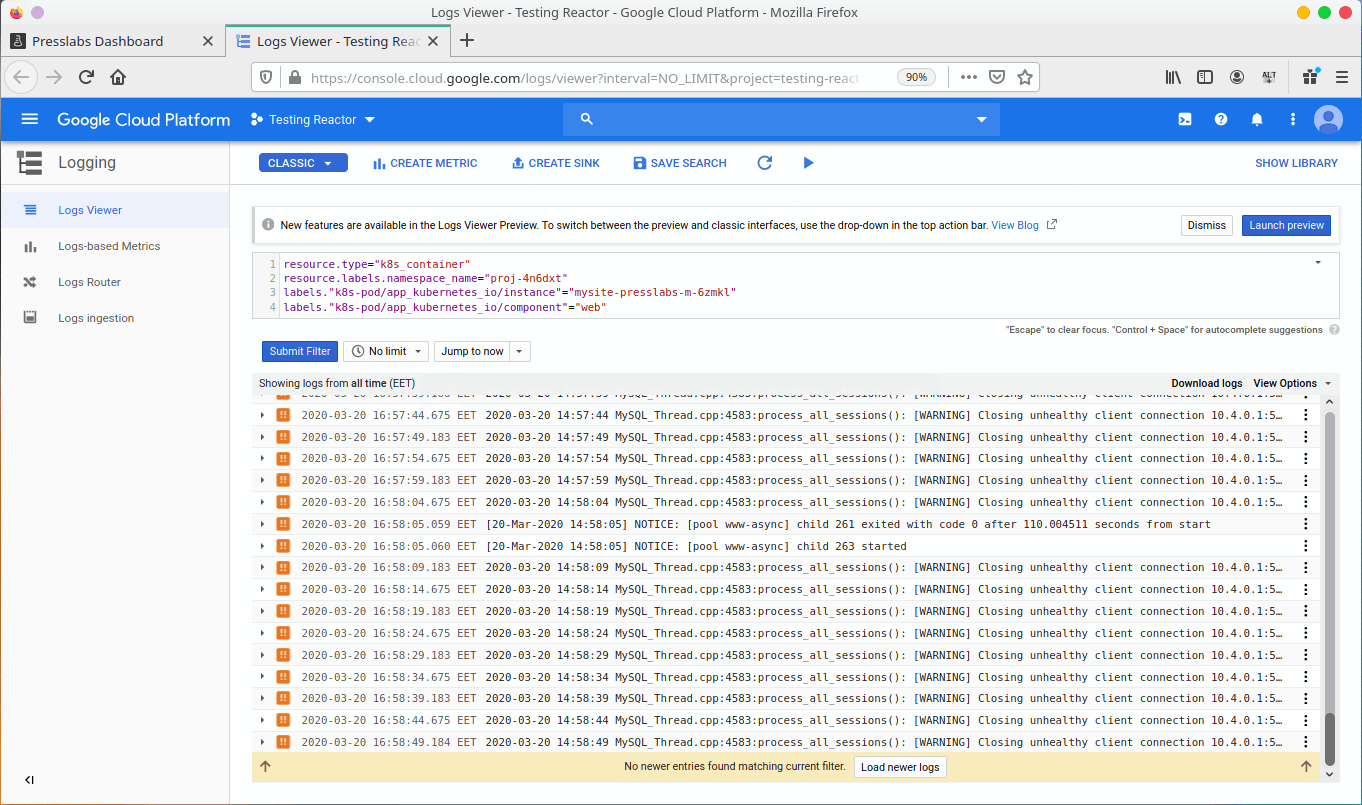Open the Help question mark icon
Screen dimensions: 1362x805
(1221, 119)
